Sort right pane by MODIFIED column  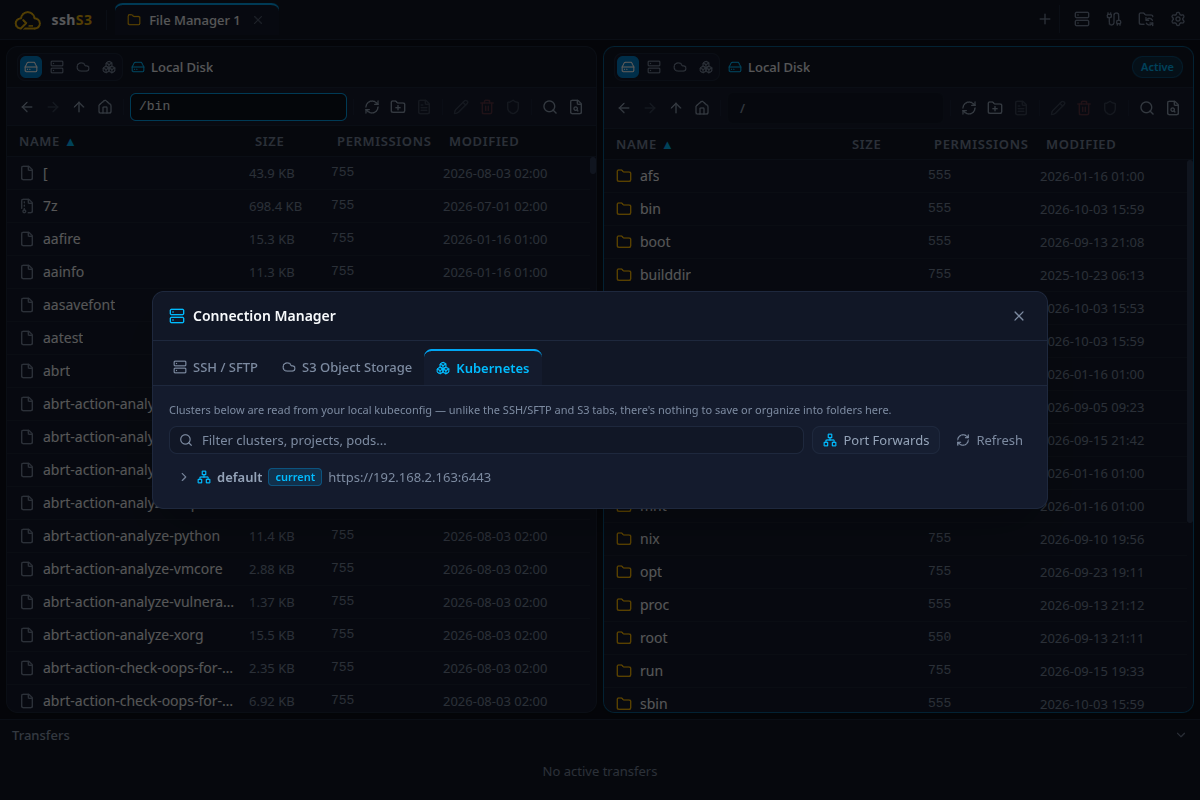1081,144
